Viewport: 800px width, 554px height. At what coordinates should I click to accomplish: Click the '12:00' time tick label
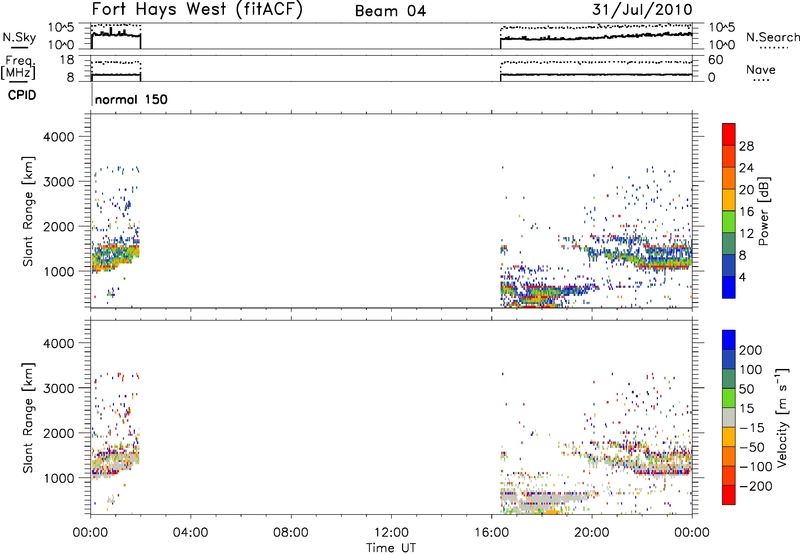[391, 533]
